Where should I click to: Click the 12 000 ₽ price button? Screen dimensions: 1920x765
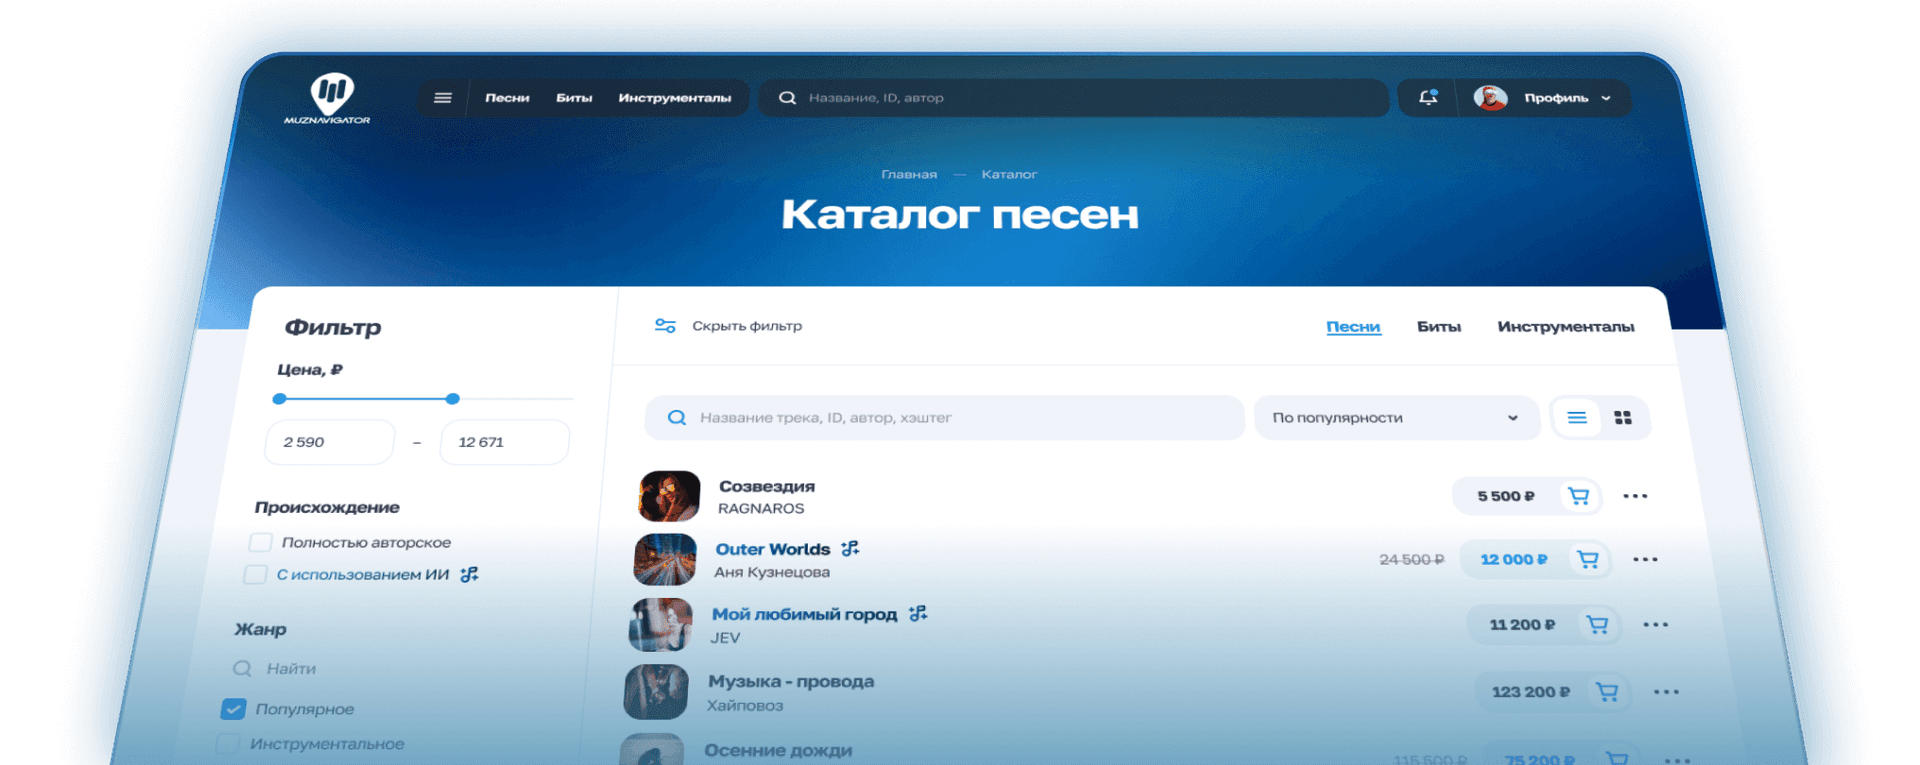1514,559
